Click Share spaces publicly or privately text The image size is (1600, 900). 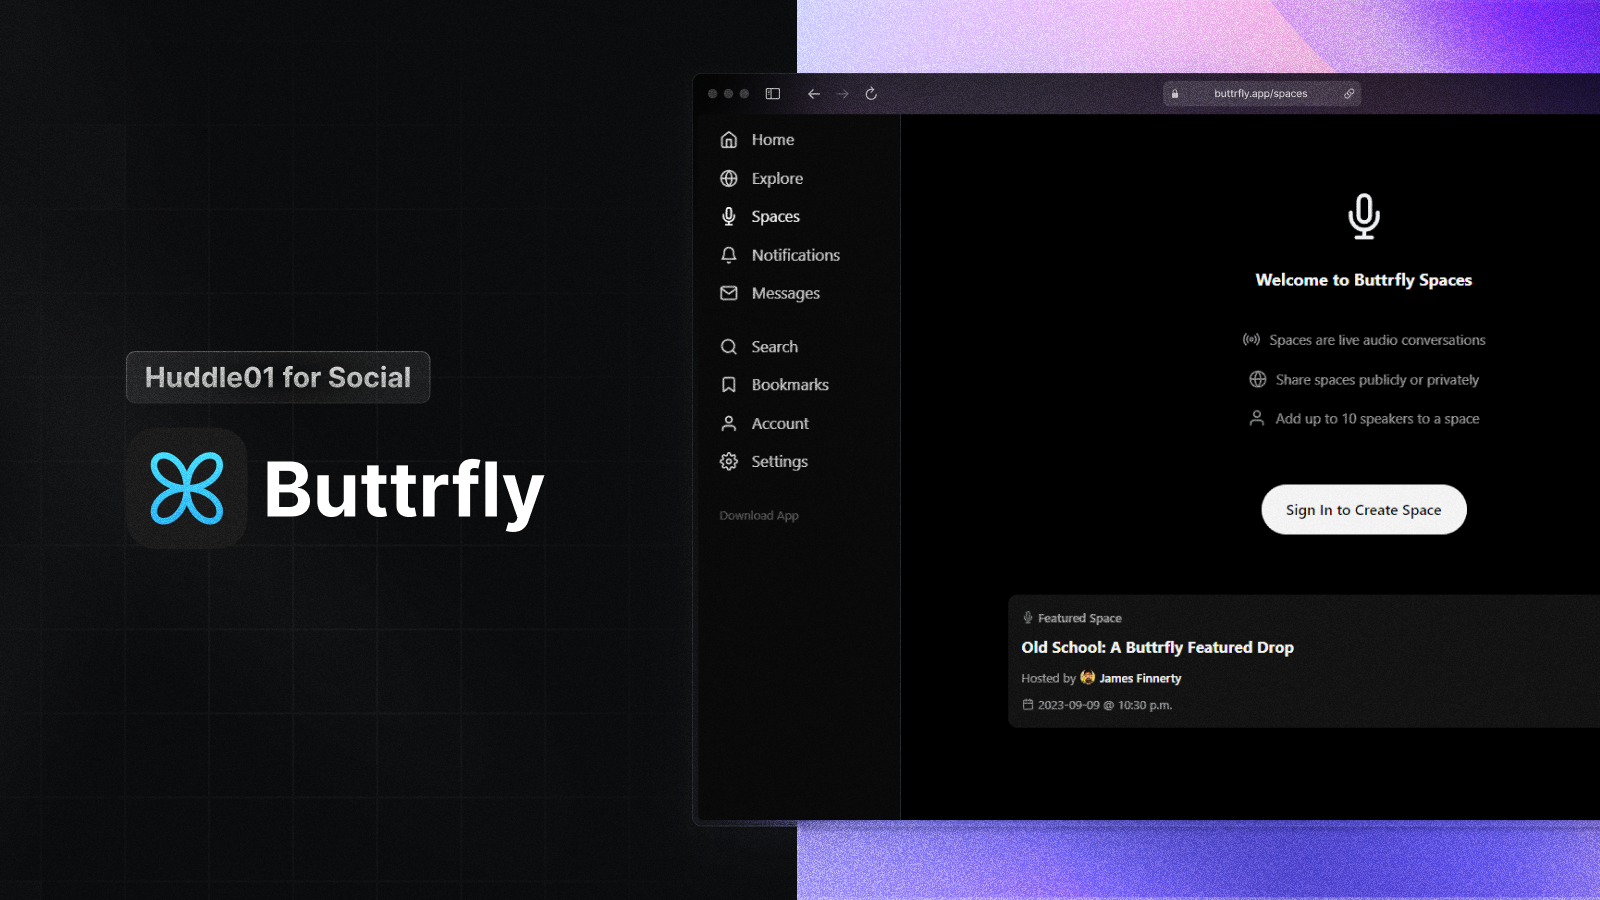click(1377, 380)
